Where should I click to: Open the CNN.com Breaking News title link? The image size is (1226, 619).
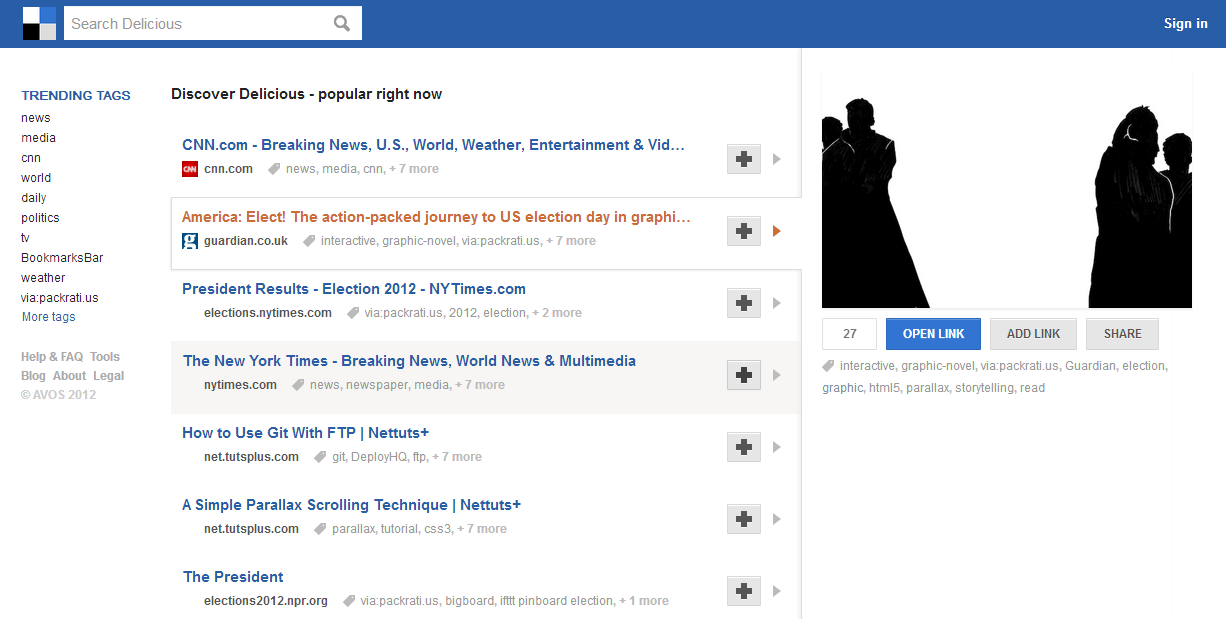click(433, 145)
